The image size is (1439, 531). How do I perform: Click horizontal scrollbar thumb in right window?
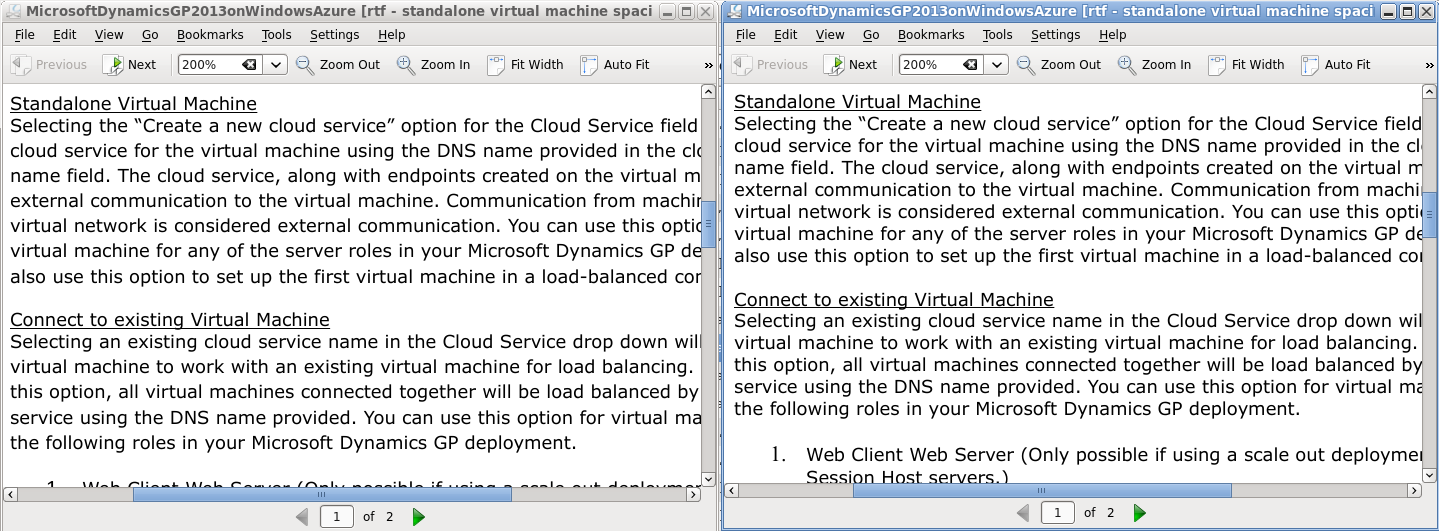(1042, 491)
